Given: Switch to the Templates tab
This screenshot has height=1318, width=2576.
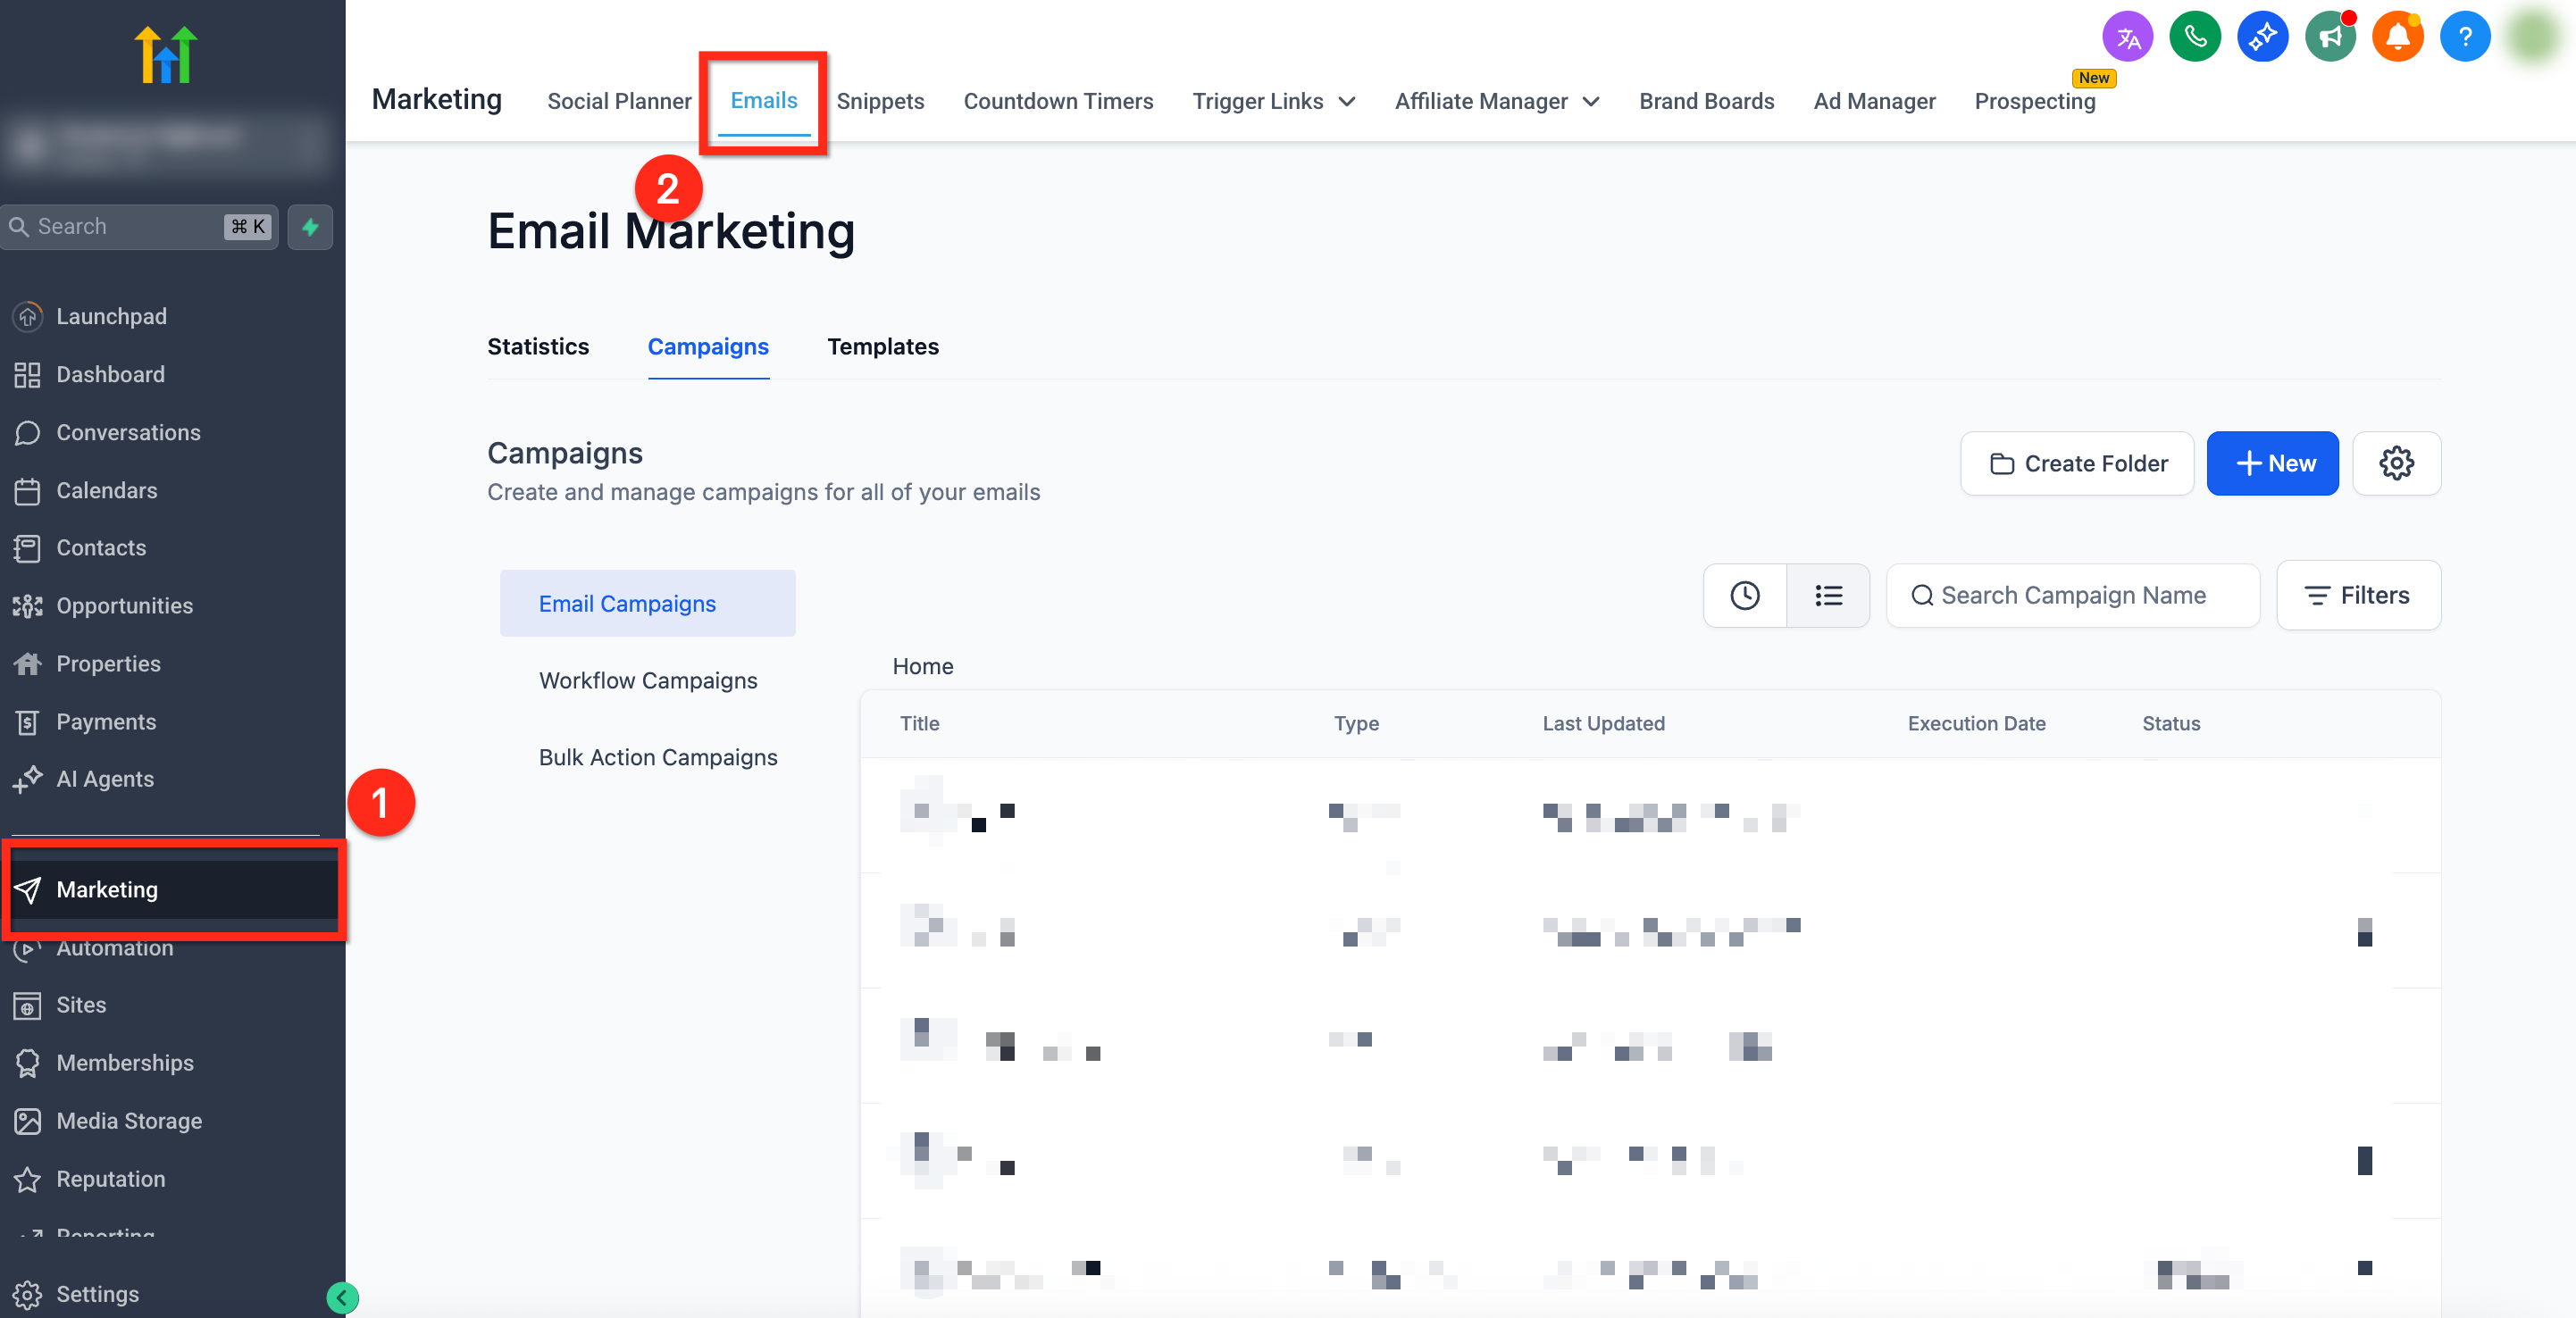Looking at the screenshot, I should (x=882, y=346).
